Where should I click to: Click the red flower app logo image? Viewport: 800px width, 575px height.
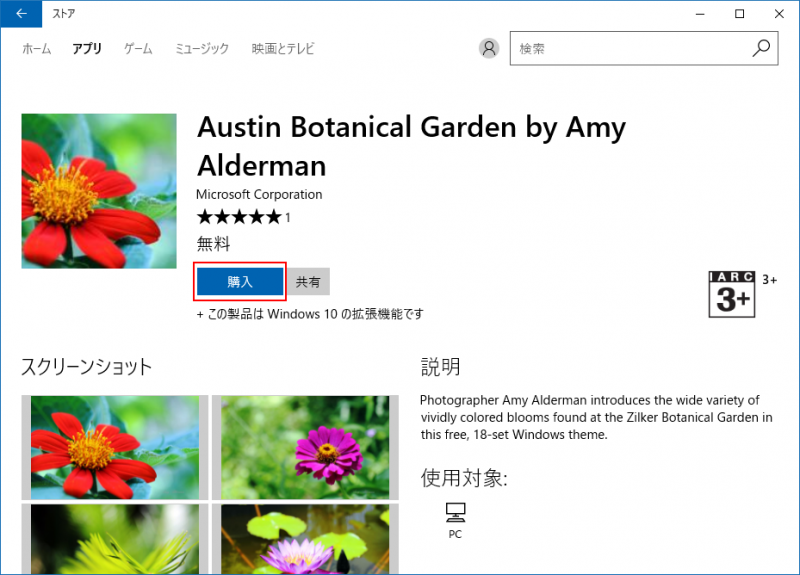point(99,191)
